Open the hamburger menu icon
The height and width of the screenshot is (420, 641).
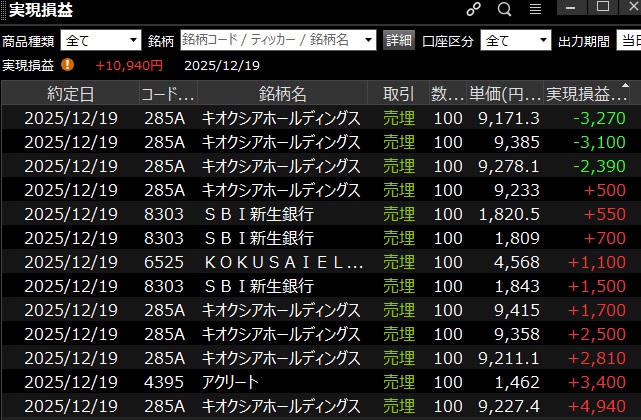536,10
